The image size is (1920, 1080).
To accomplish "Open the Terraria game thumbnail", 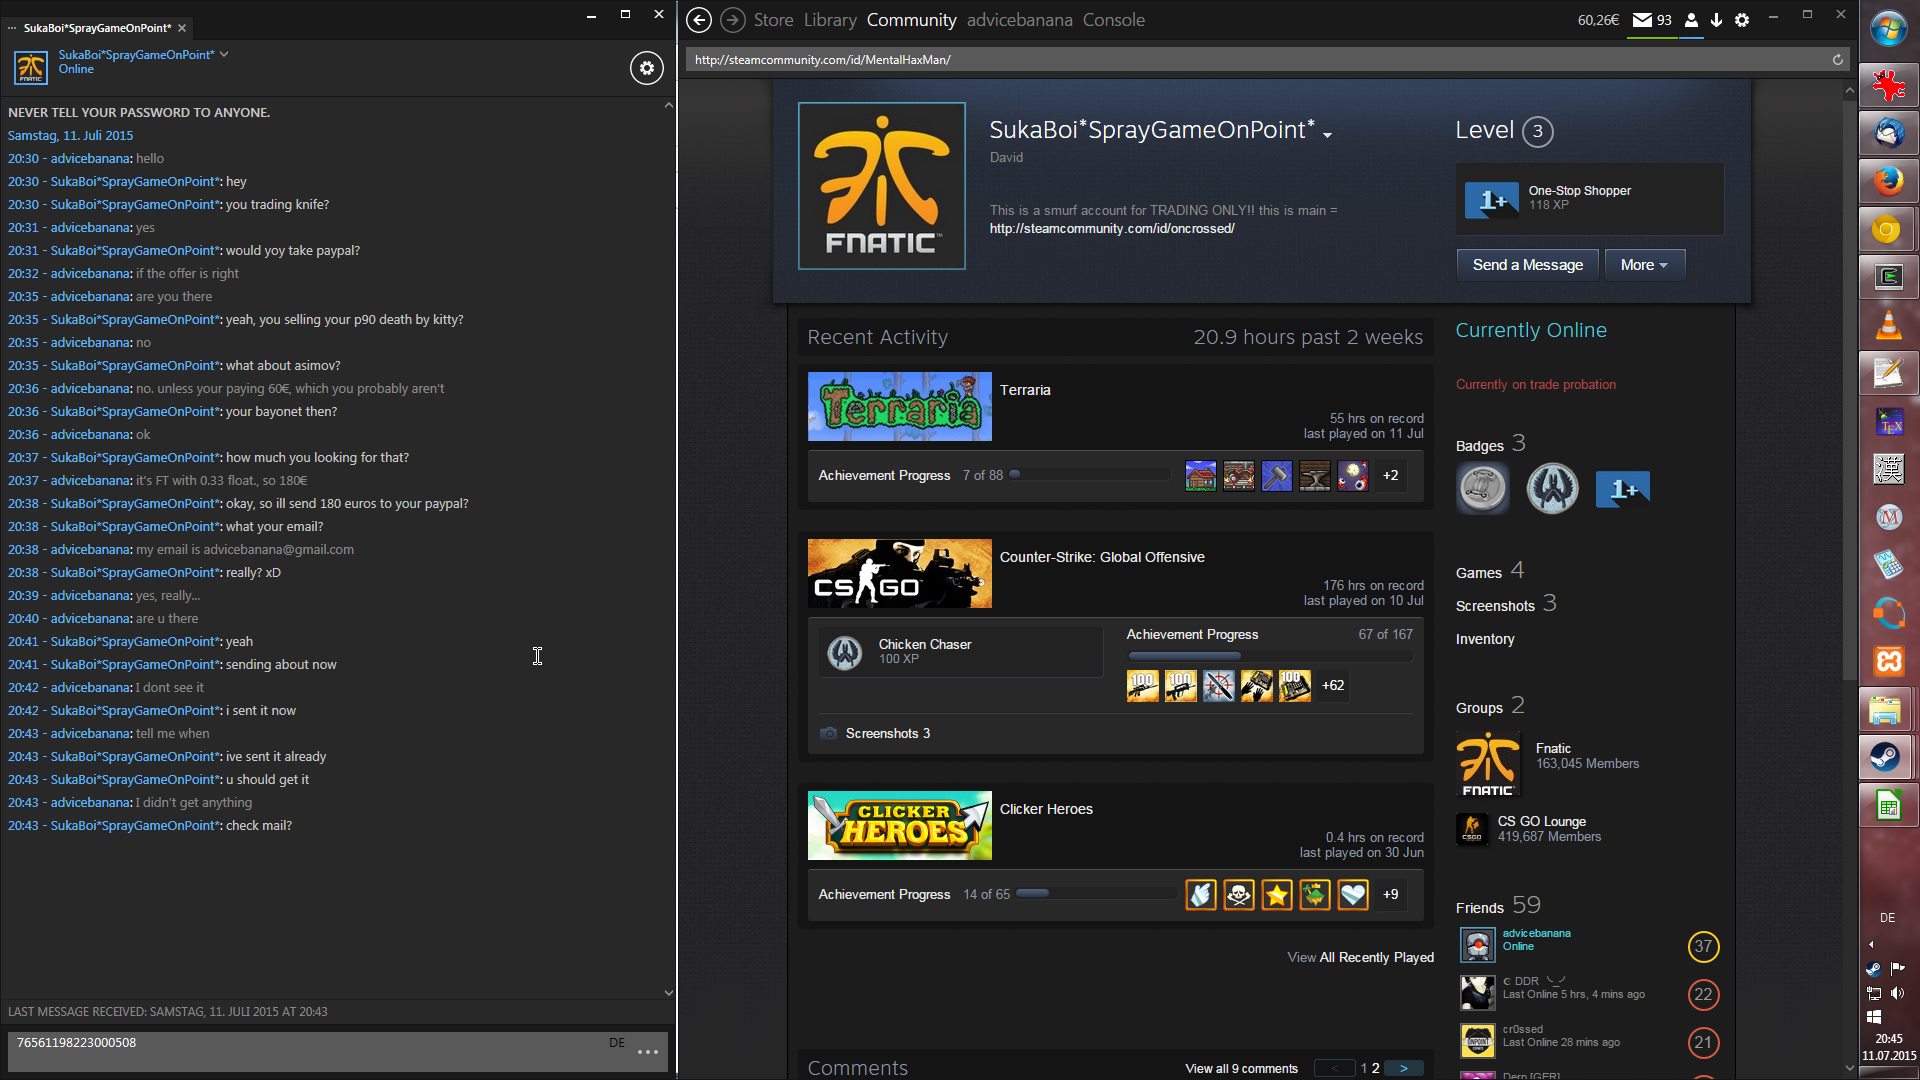I will tap(899, 407).
